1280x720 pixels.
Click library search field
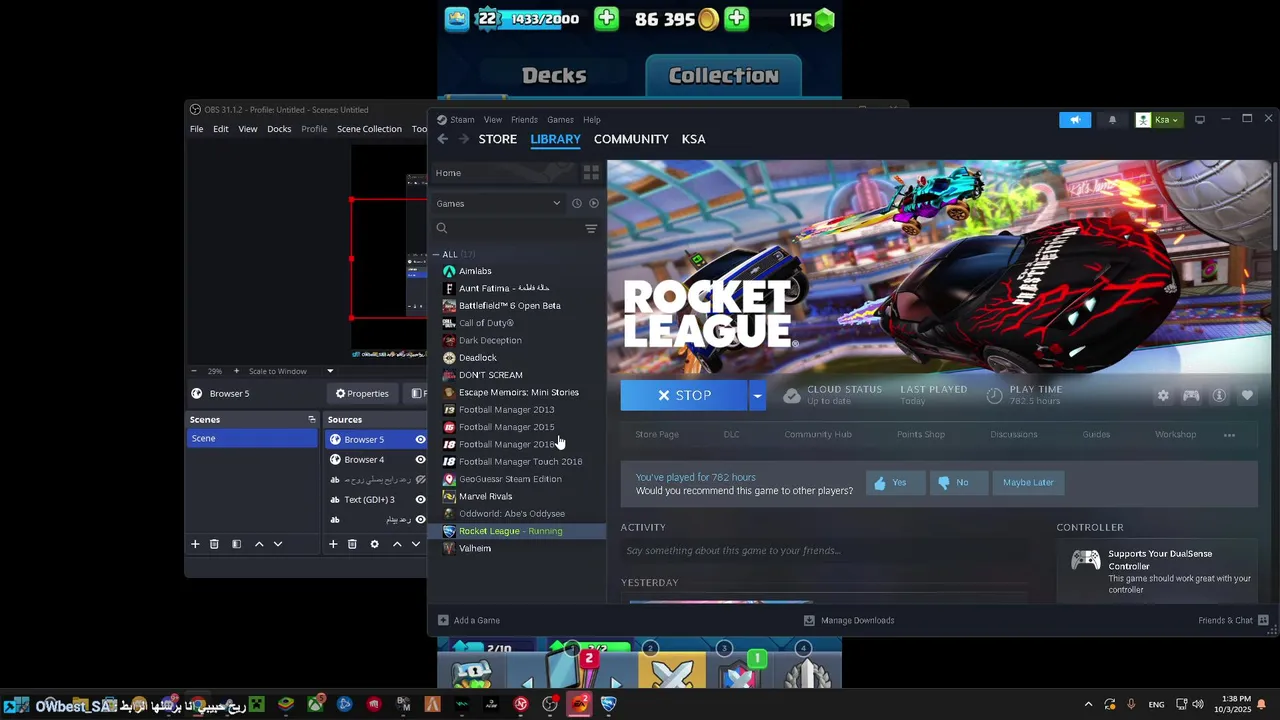click(x=508, y=229)
